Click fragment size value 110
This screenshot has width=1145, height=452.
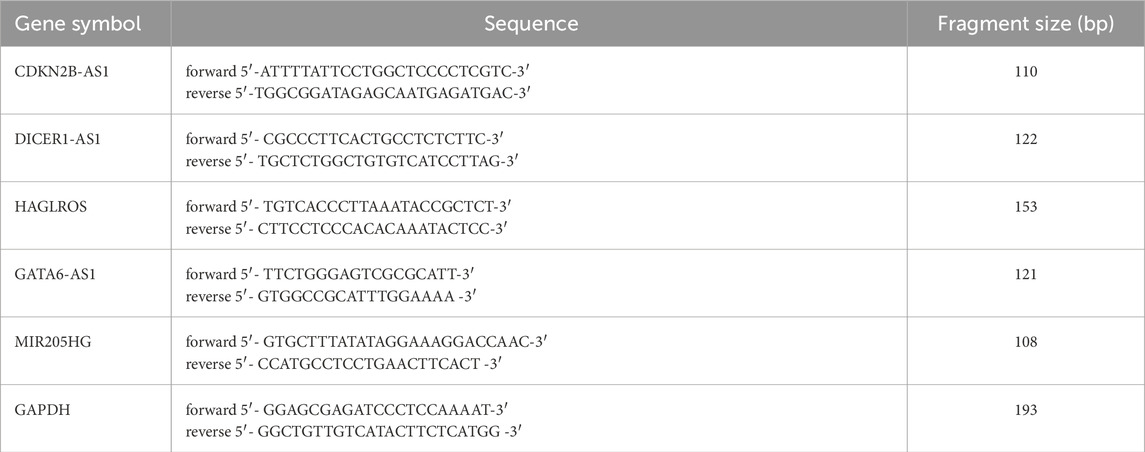pyautogui.click(x=1025, y=72)
